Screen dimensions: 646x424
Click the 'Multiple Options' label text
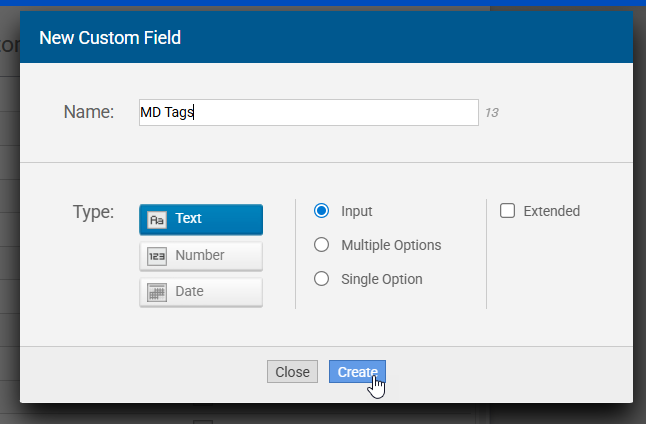(391, 245)
